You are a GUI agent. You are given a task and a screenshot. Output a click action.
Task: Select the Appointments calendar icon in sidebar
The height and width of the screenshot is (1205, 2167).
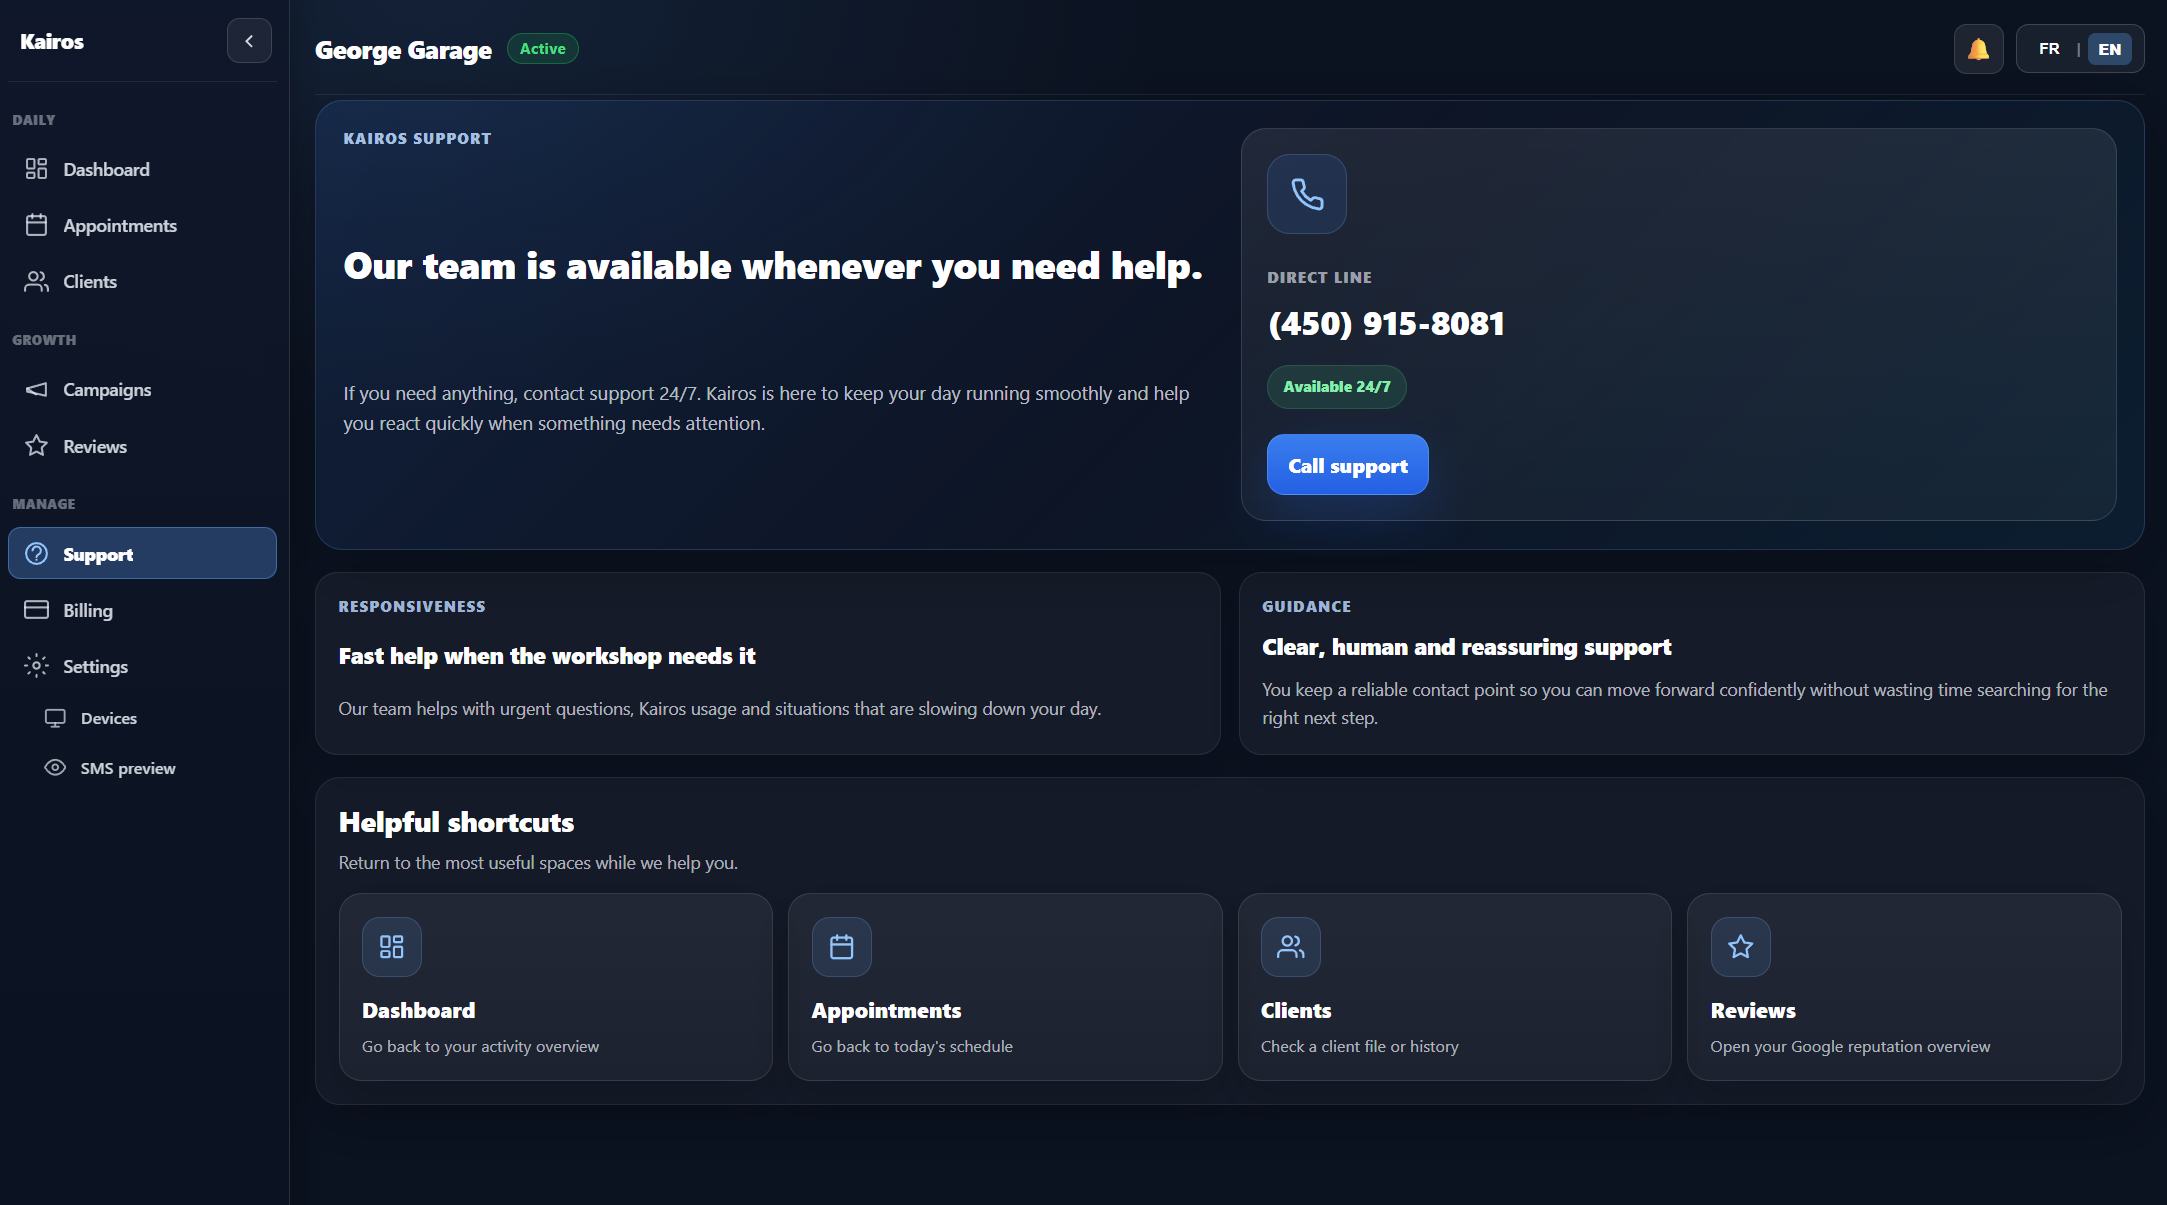coord(38,225)
